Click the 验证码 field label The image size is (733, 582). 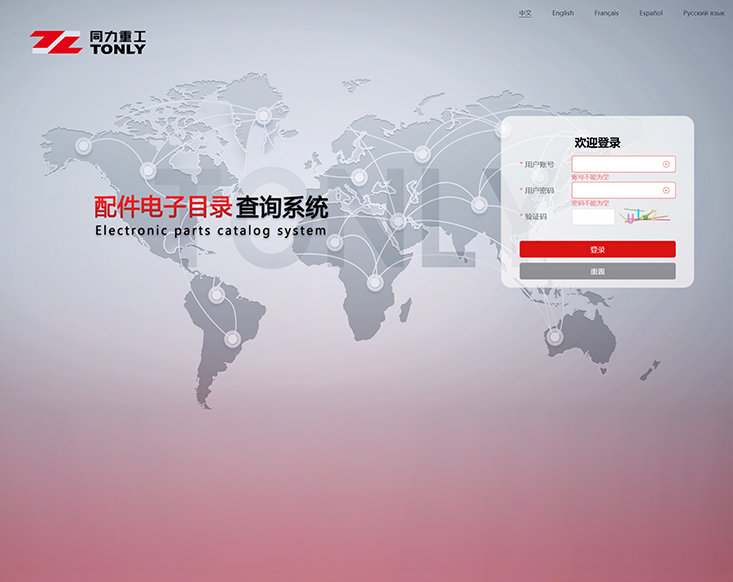point(536,216)
